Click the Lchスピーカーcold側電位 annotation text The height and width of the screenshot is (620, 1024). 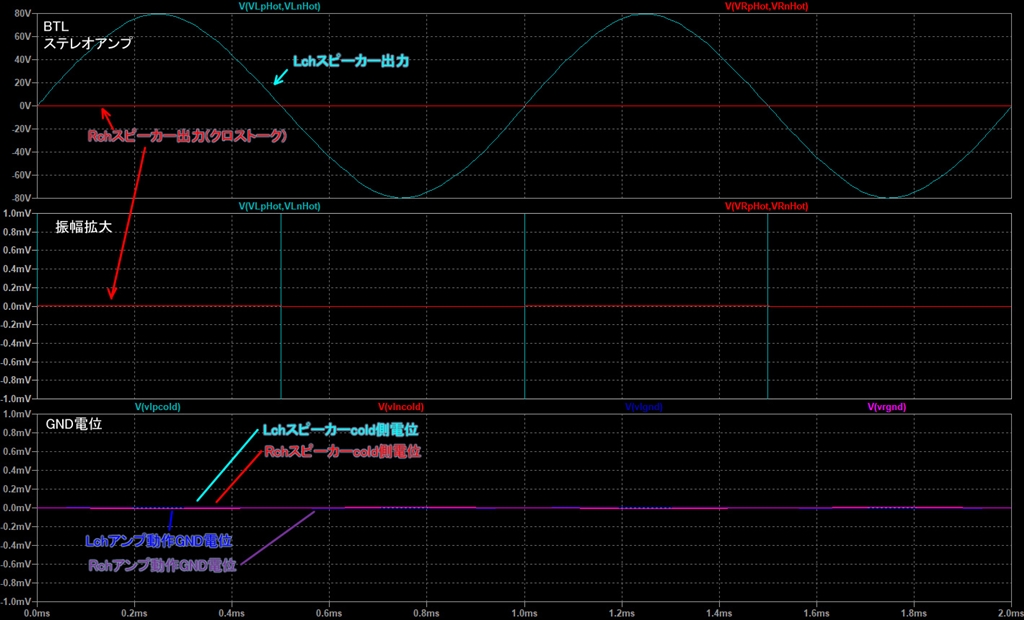(x=340, y=431)
